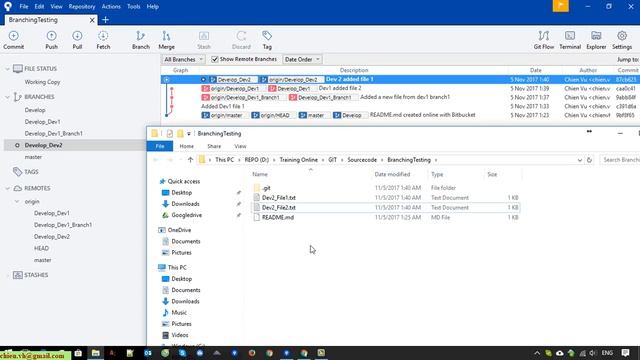Click the Commit toolbar icon
The width and height of the screenshot is (640, 360).
(13, 40)
